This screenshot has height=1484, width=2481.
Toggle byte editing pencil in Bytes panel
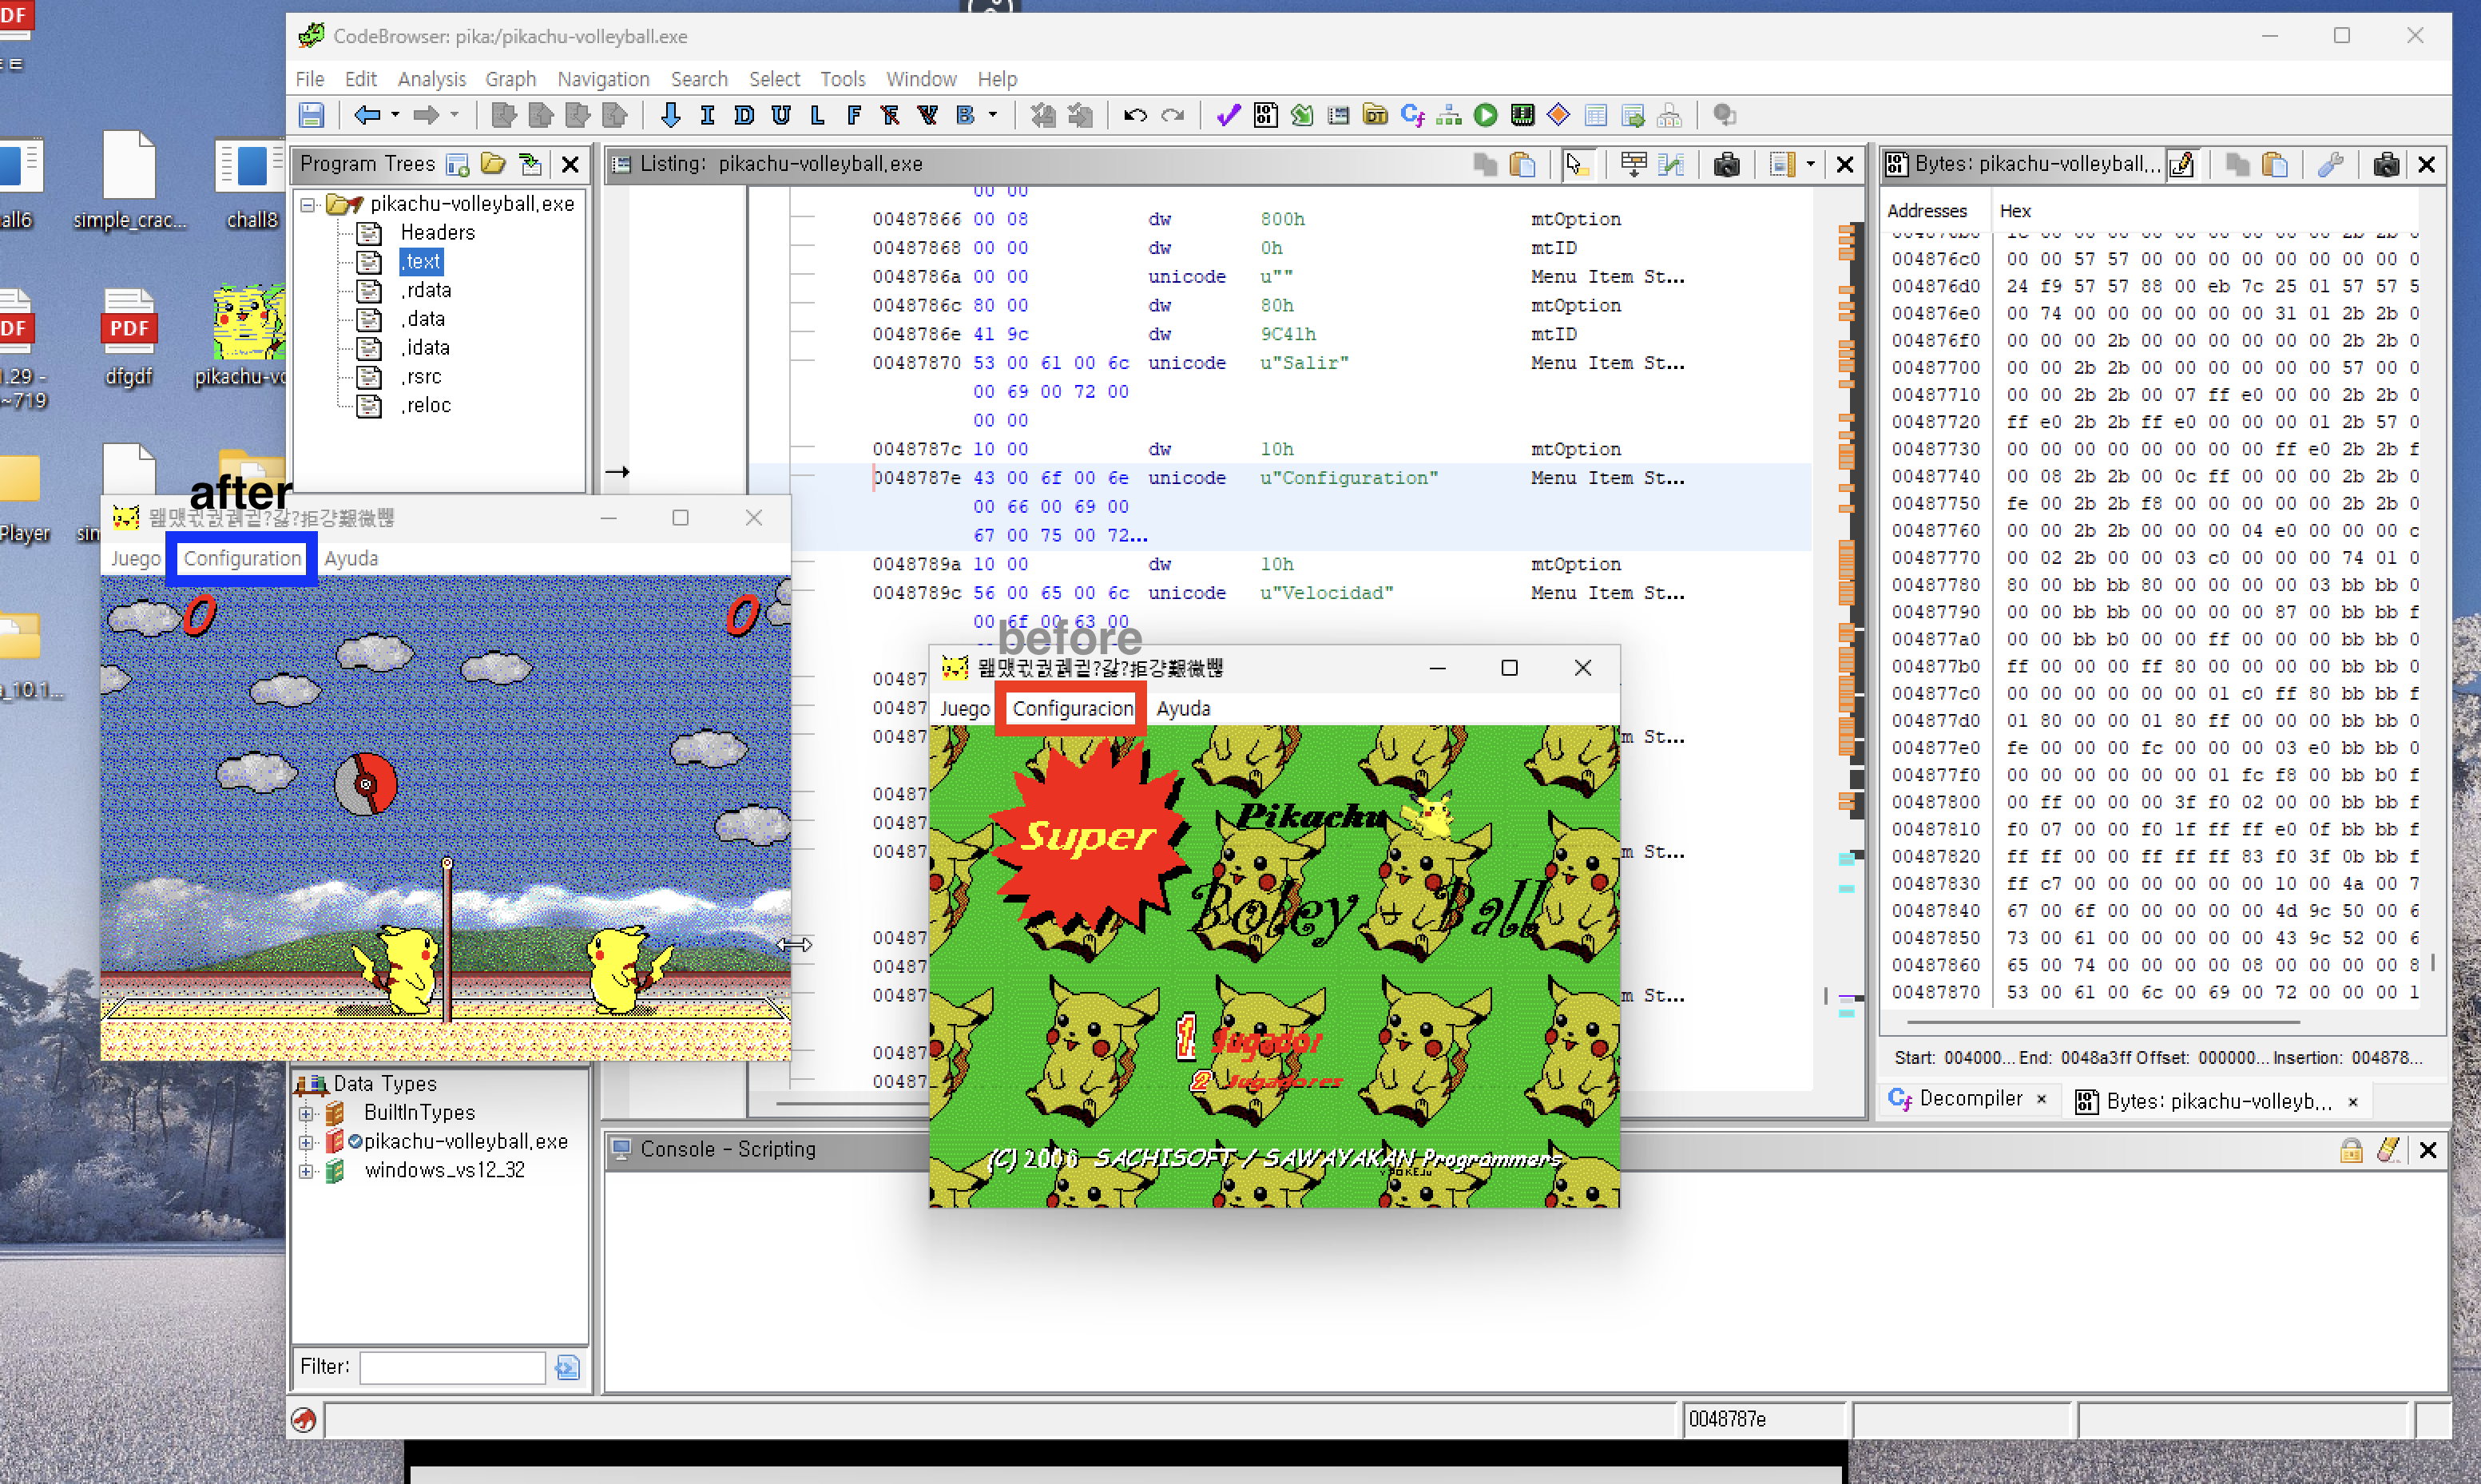click(x=2182, y=164)
